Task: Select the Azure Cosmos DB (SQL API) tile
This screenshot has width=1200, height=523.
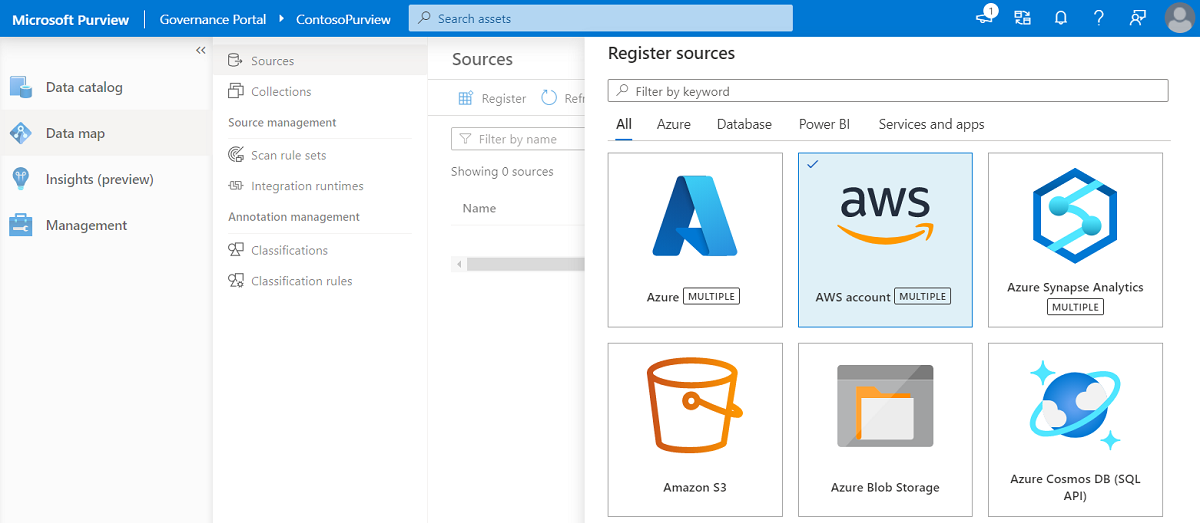Action: 1075,429
